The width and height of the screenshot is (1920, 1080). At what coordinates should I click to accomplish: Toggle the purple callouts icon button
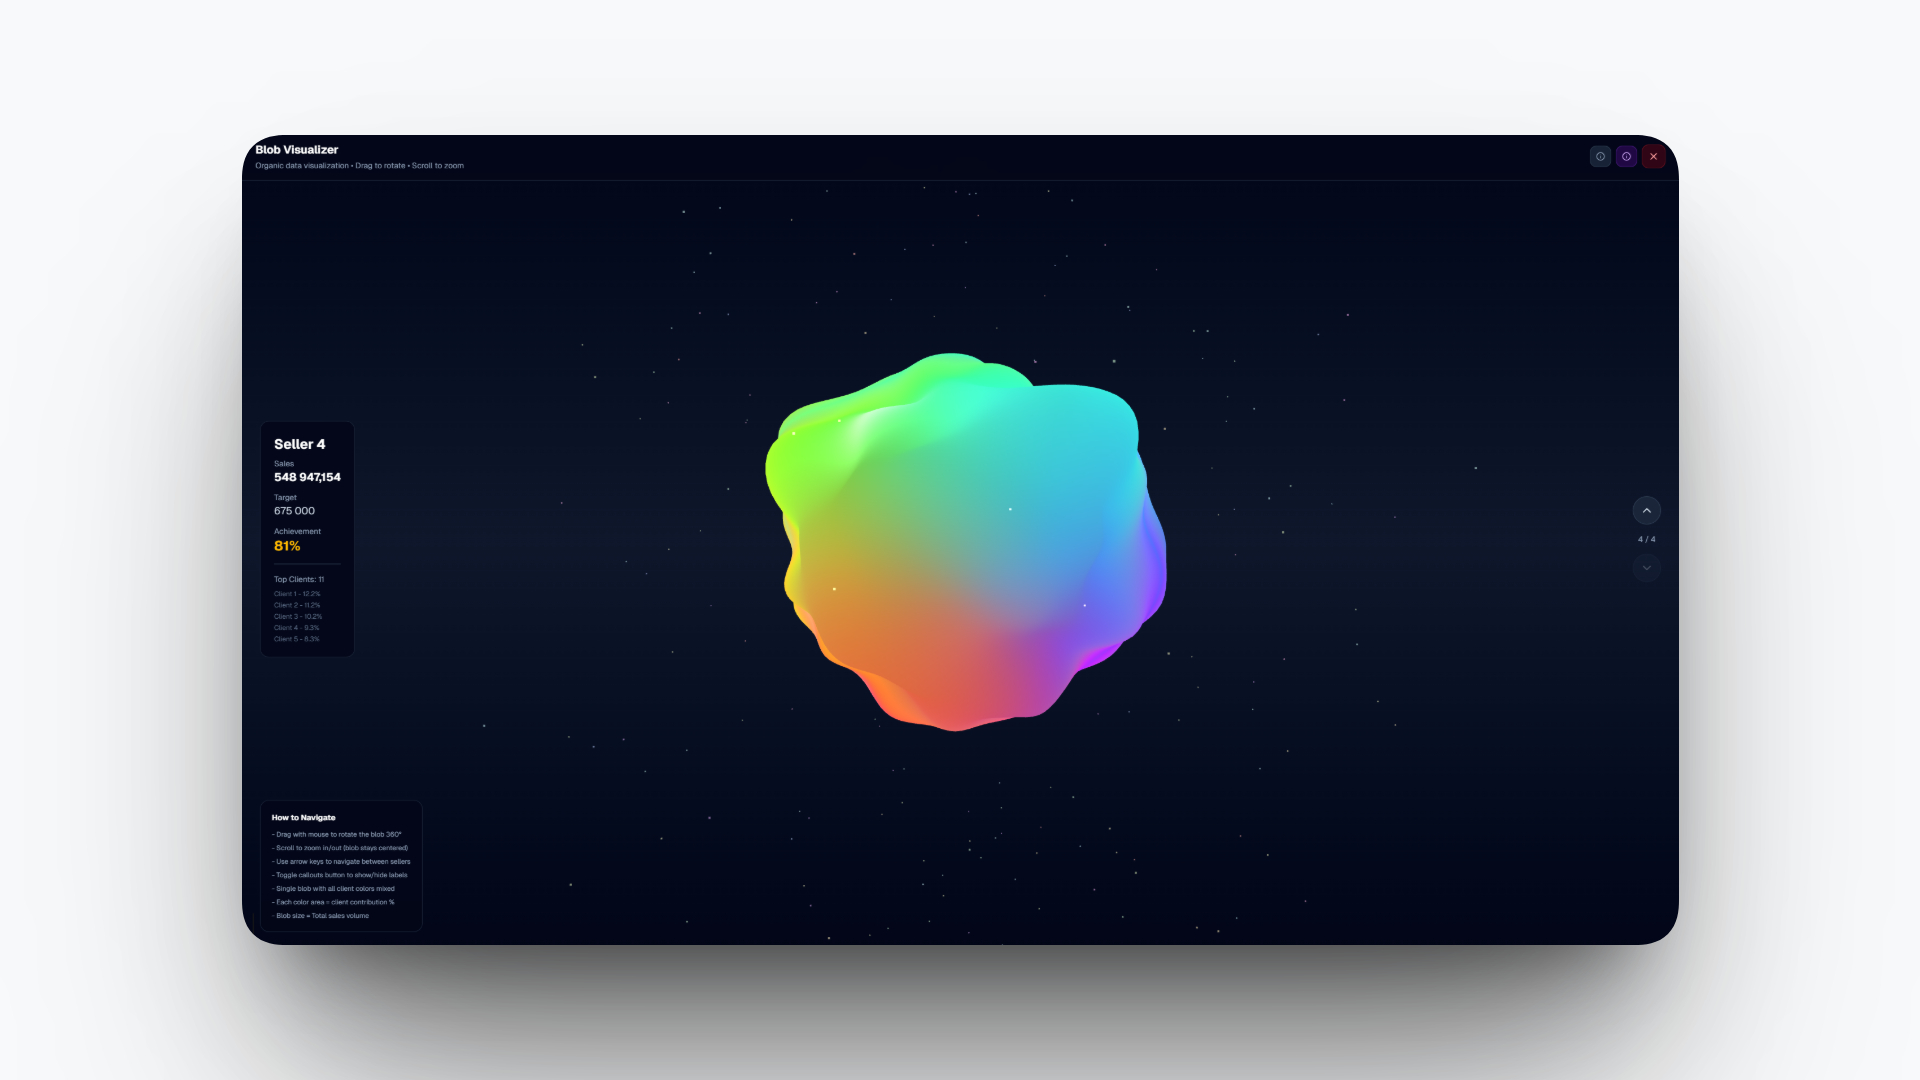pos(1627,157)
